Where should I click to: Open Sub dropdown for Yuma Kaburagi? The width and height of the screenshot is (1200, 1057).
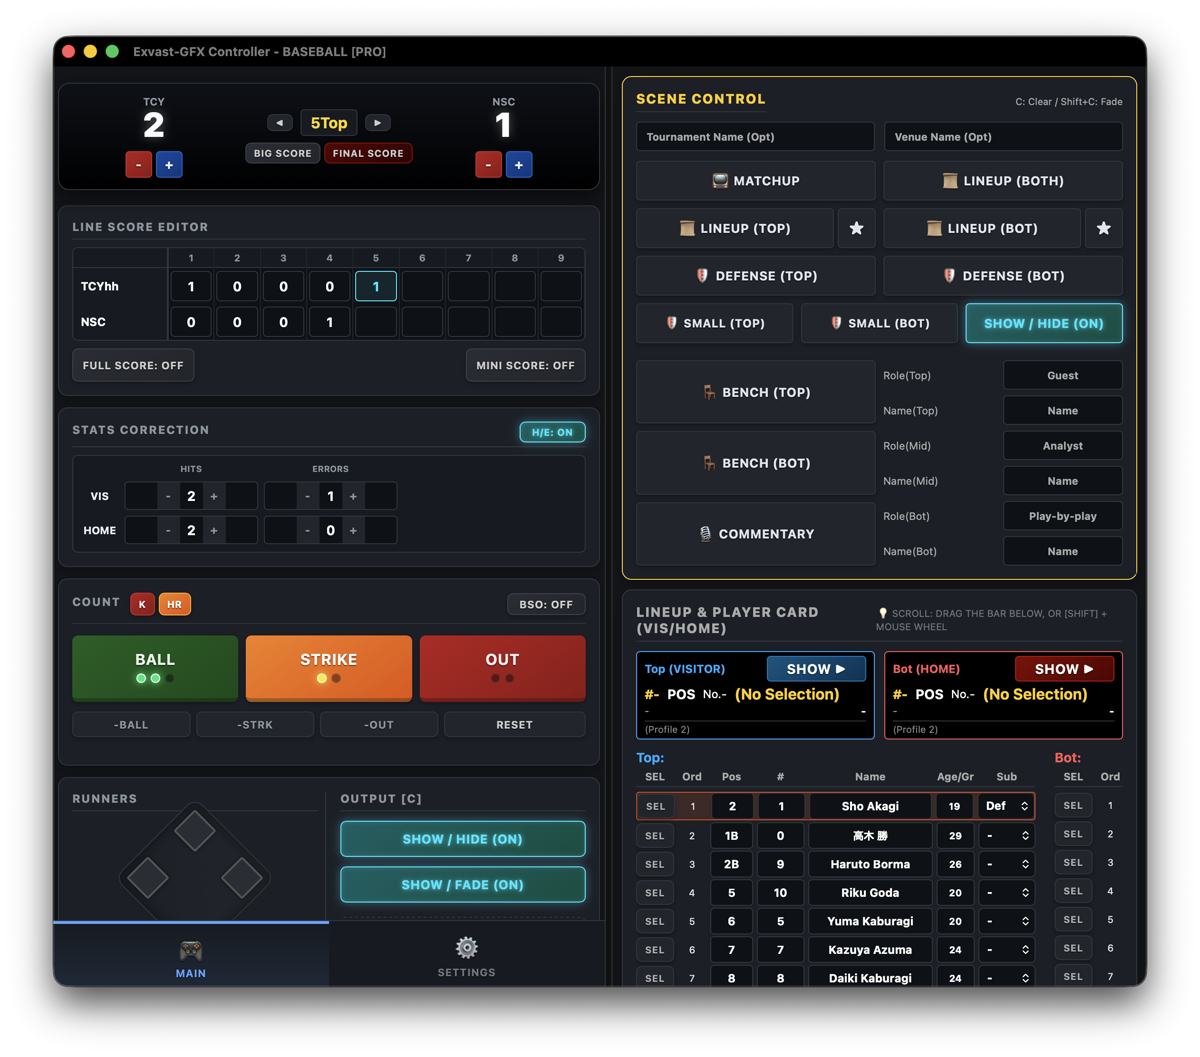[1006, 921]
